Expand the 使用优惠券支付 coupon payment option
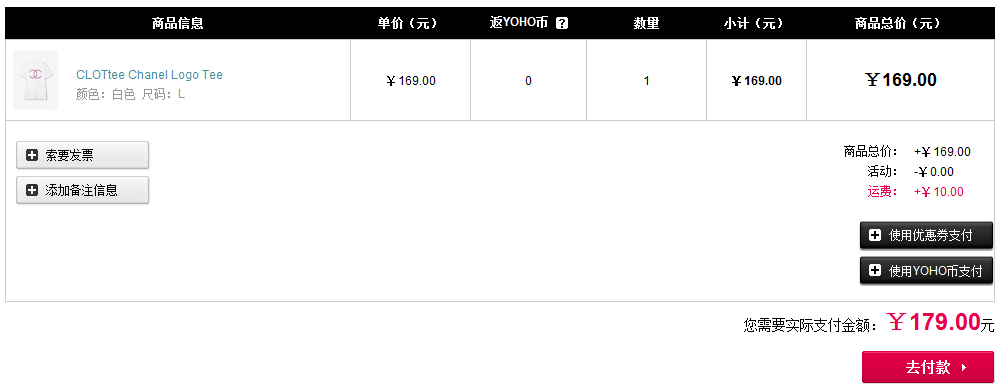This screenshot has height=389, width=1002. (926, 236)
